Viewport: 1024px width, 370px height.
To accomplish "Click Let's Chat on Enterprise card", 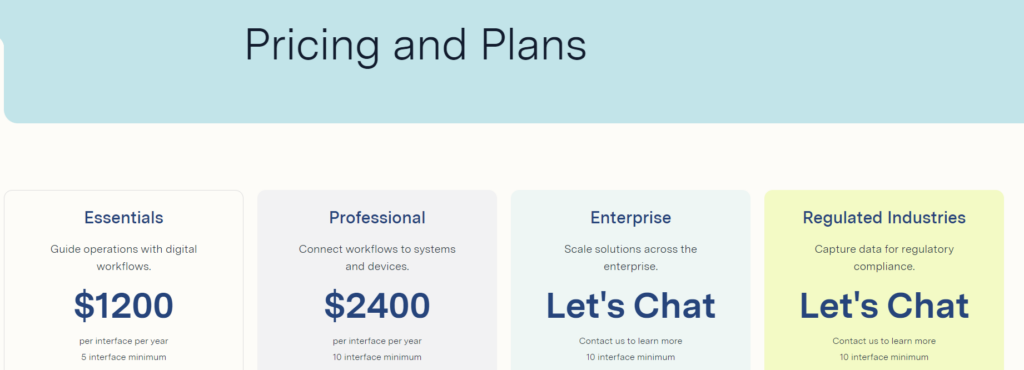I will [630, 305].
